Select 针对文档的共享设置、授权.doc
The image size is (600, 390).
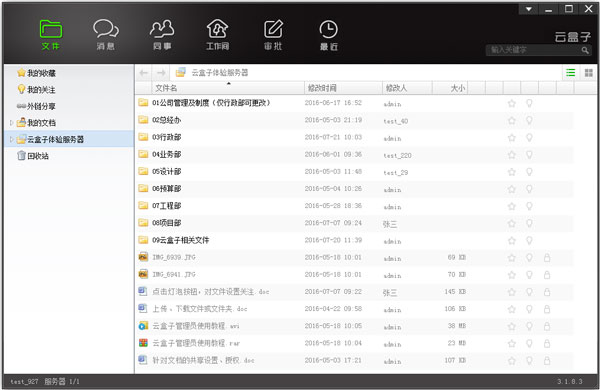pyautogui.click(x=203, y=360)
